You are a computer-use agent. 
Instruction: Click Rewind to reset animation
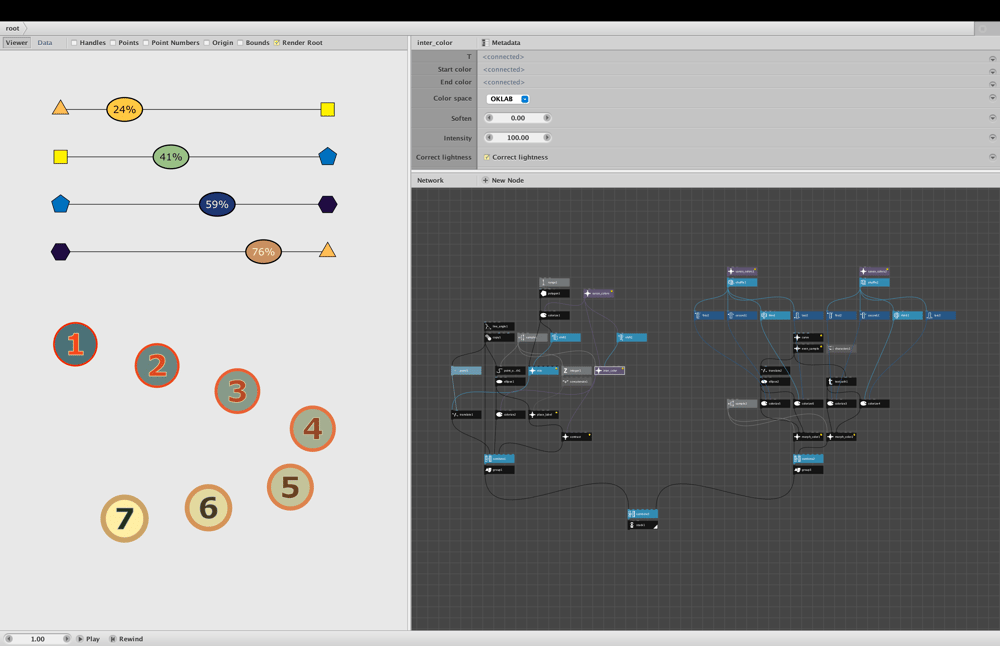click(126, 638)
